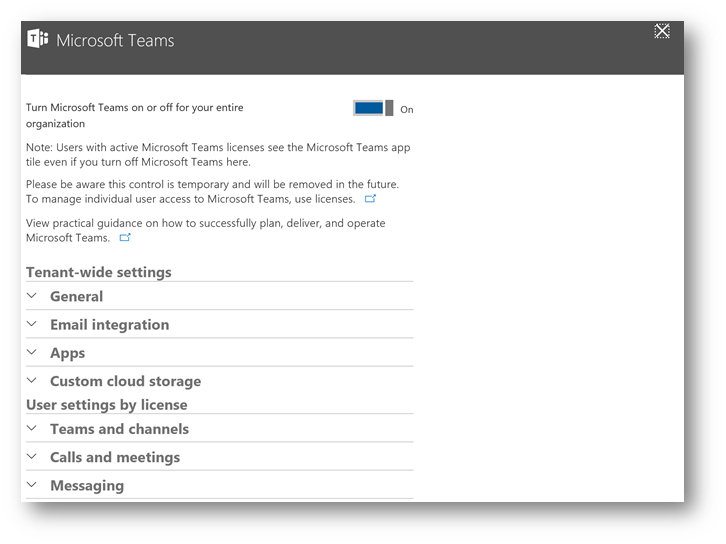Expand the General section chevron
The image size is (726, 544).
point(31,295)
